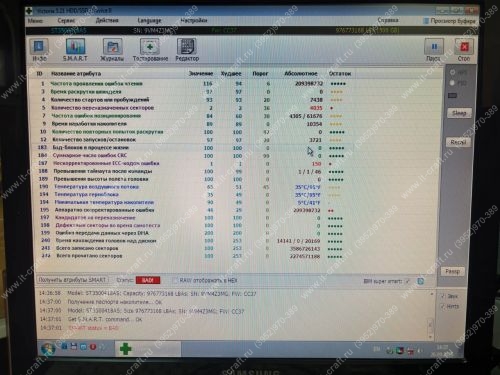Select attribute row 197 pending reallocation candidates
The image size is (500, 375).
click(x=195, y=218)
